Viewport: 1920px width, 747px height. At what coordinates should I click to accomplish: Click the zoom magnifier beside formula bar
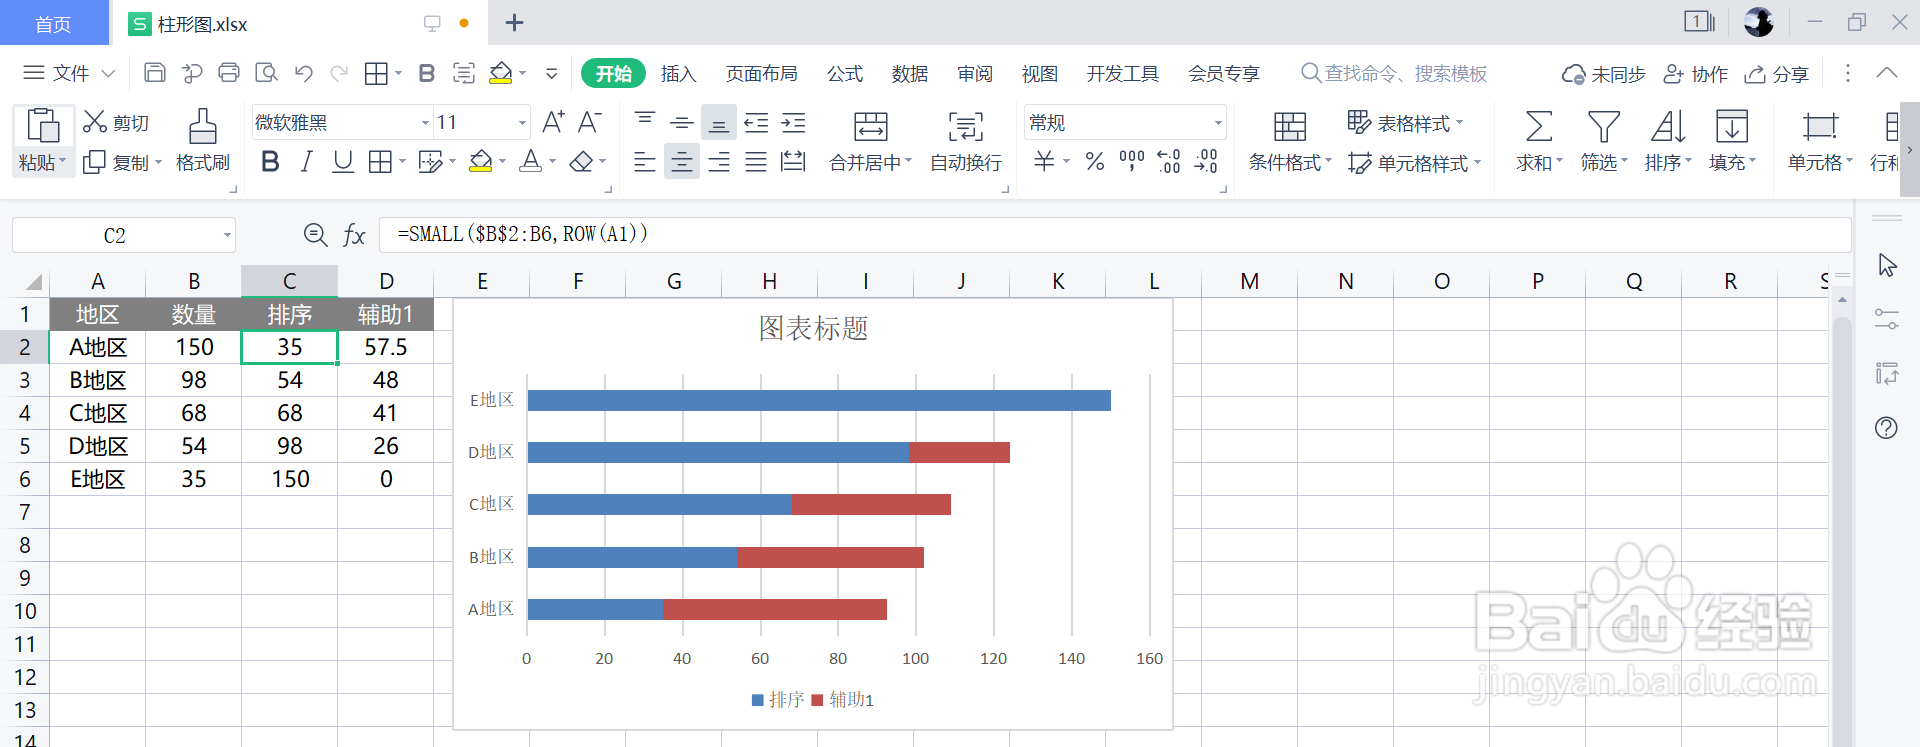(x=315, y=235)
